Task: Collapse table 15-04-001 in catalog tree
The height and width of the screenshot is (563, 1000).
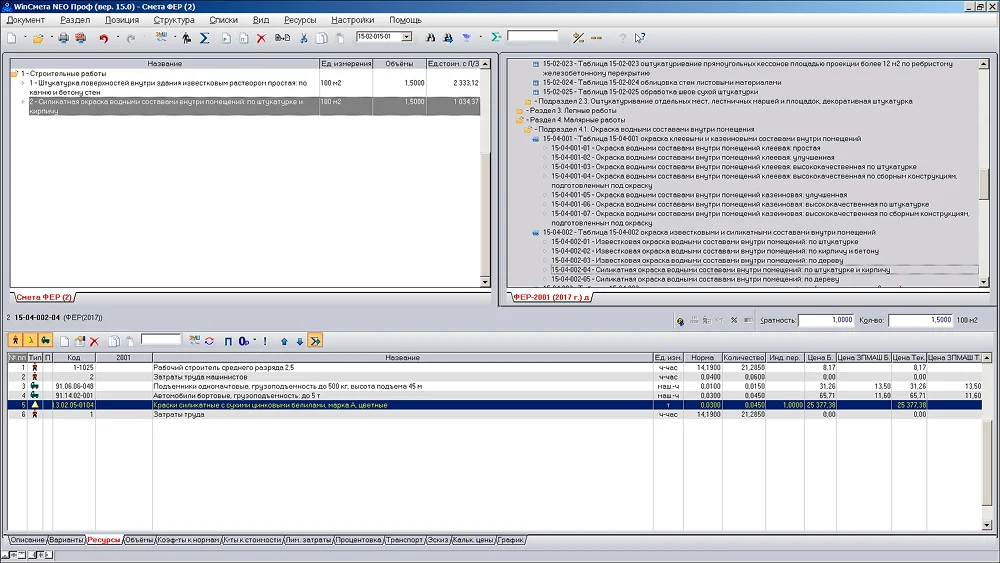Action: tap(536, 139)
